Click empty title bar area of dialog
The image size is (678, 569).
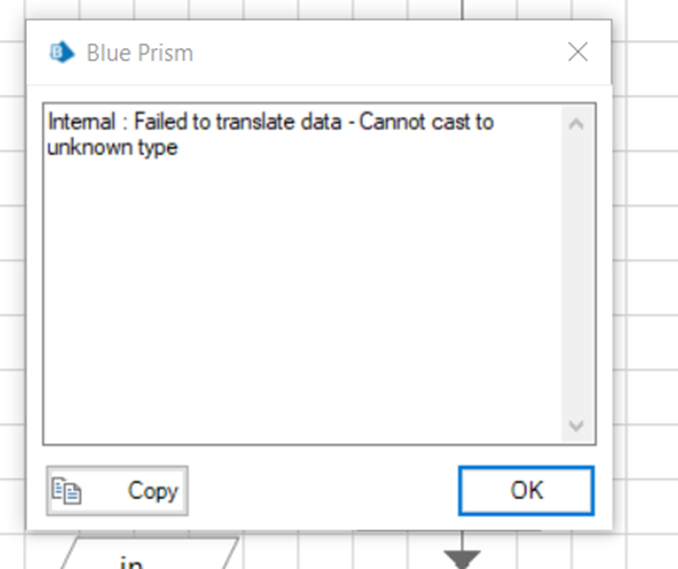coord(380,53)
